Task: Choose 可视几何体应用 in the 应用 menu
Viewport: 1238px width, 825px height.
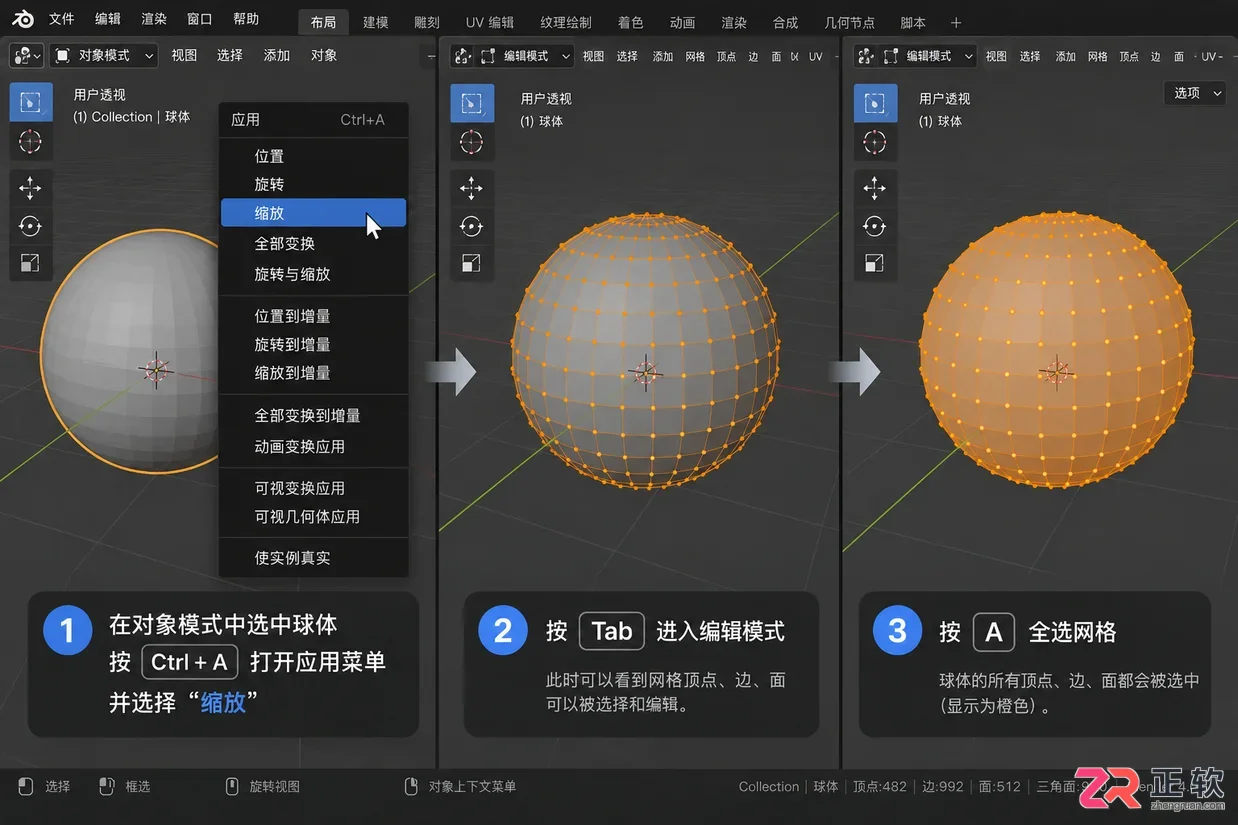Action: (x=313, y=517)
